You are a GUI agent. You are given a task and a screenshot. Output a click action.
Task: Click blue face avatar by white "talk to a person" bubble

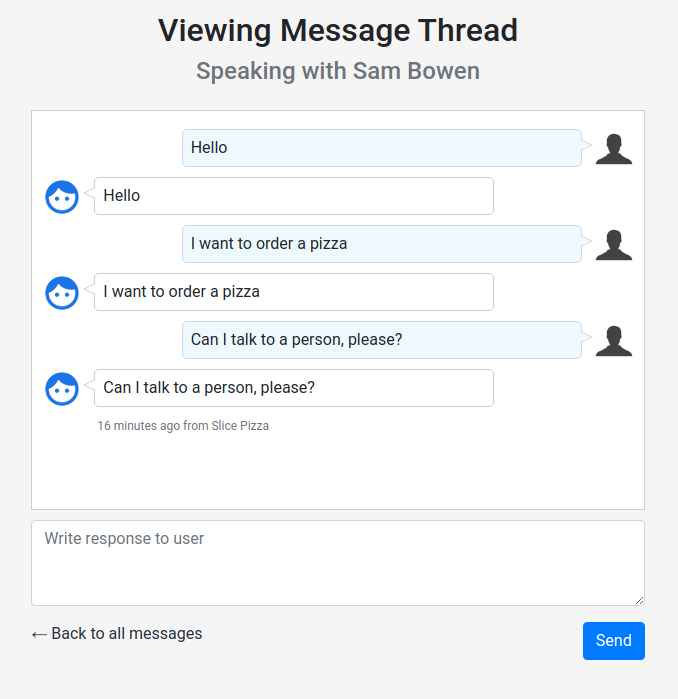(62, 388)
